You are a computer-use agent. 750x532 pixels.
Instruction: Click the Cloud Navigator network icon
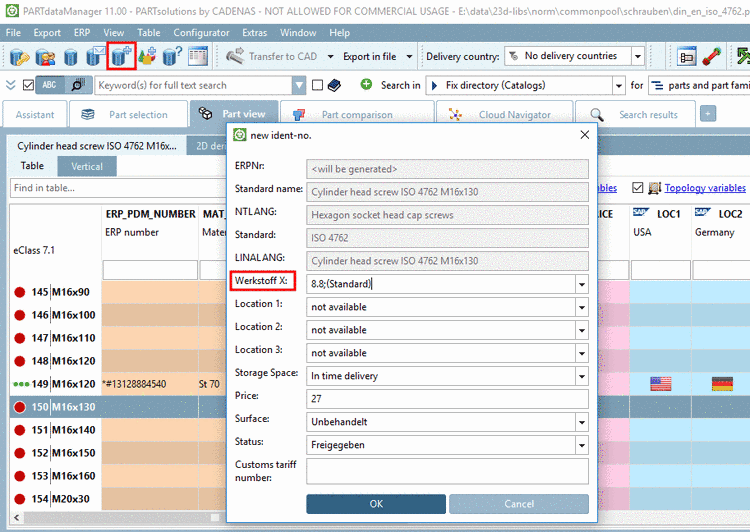pos(455,115)
